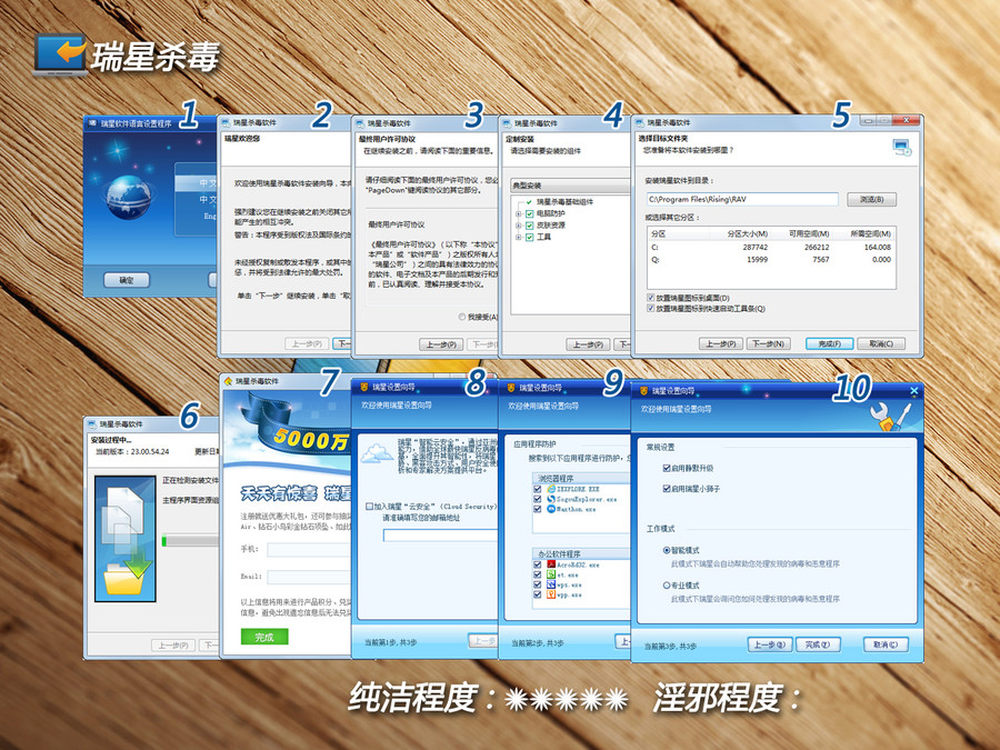Uncheck the Maxthon.exe checkbox
1000x750 pixels.
tap(537, 510)
